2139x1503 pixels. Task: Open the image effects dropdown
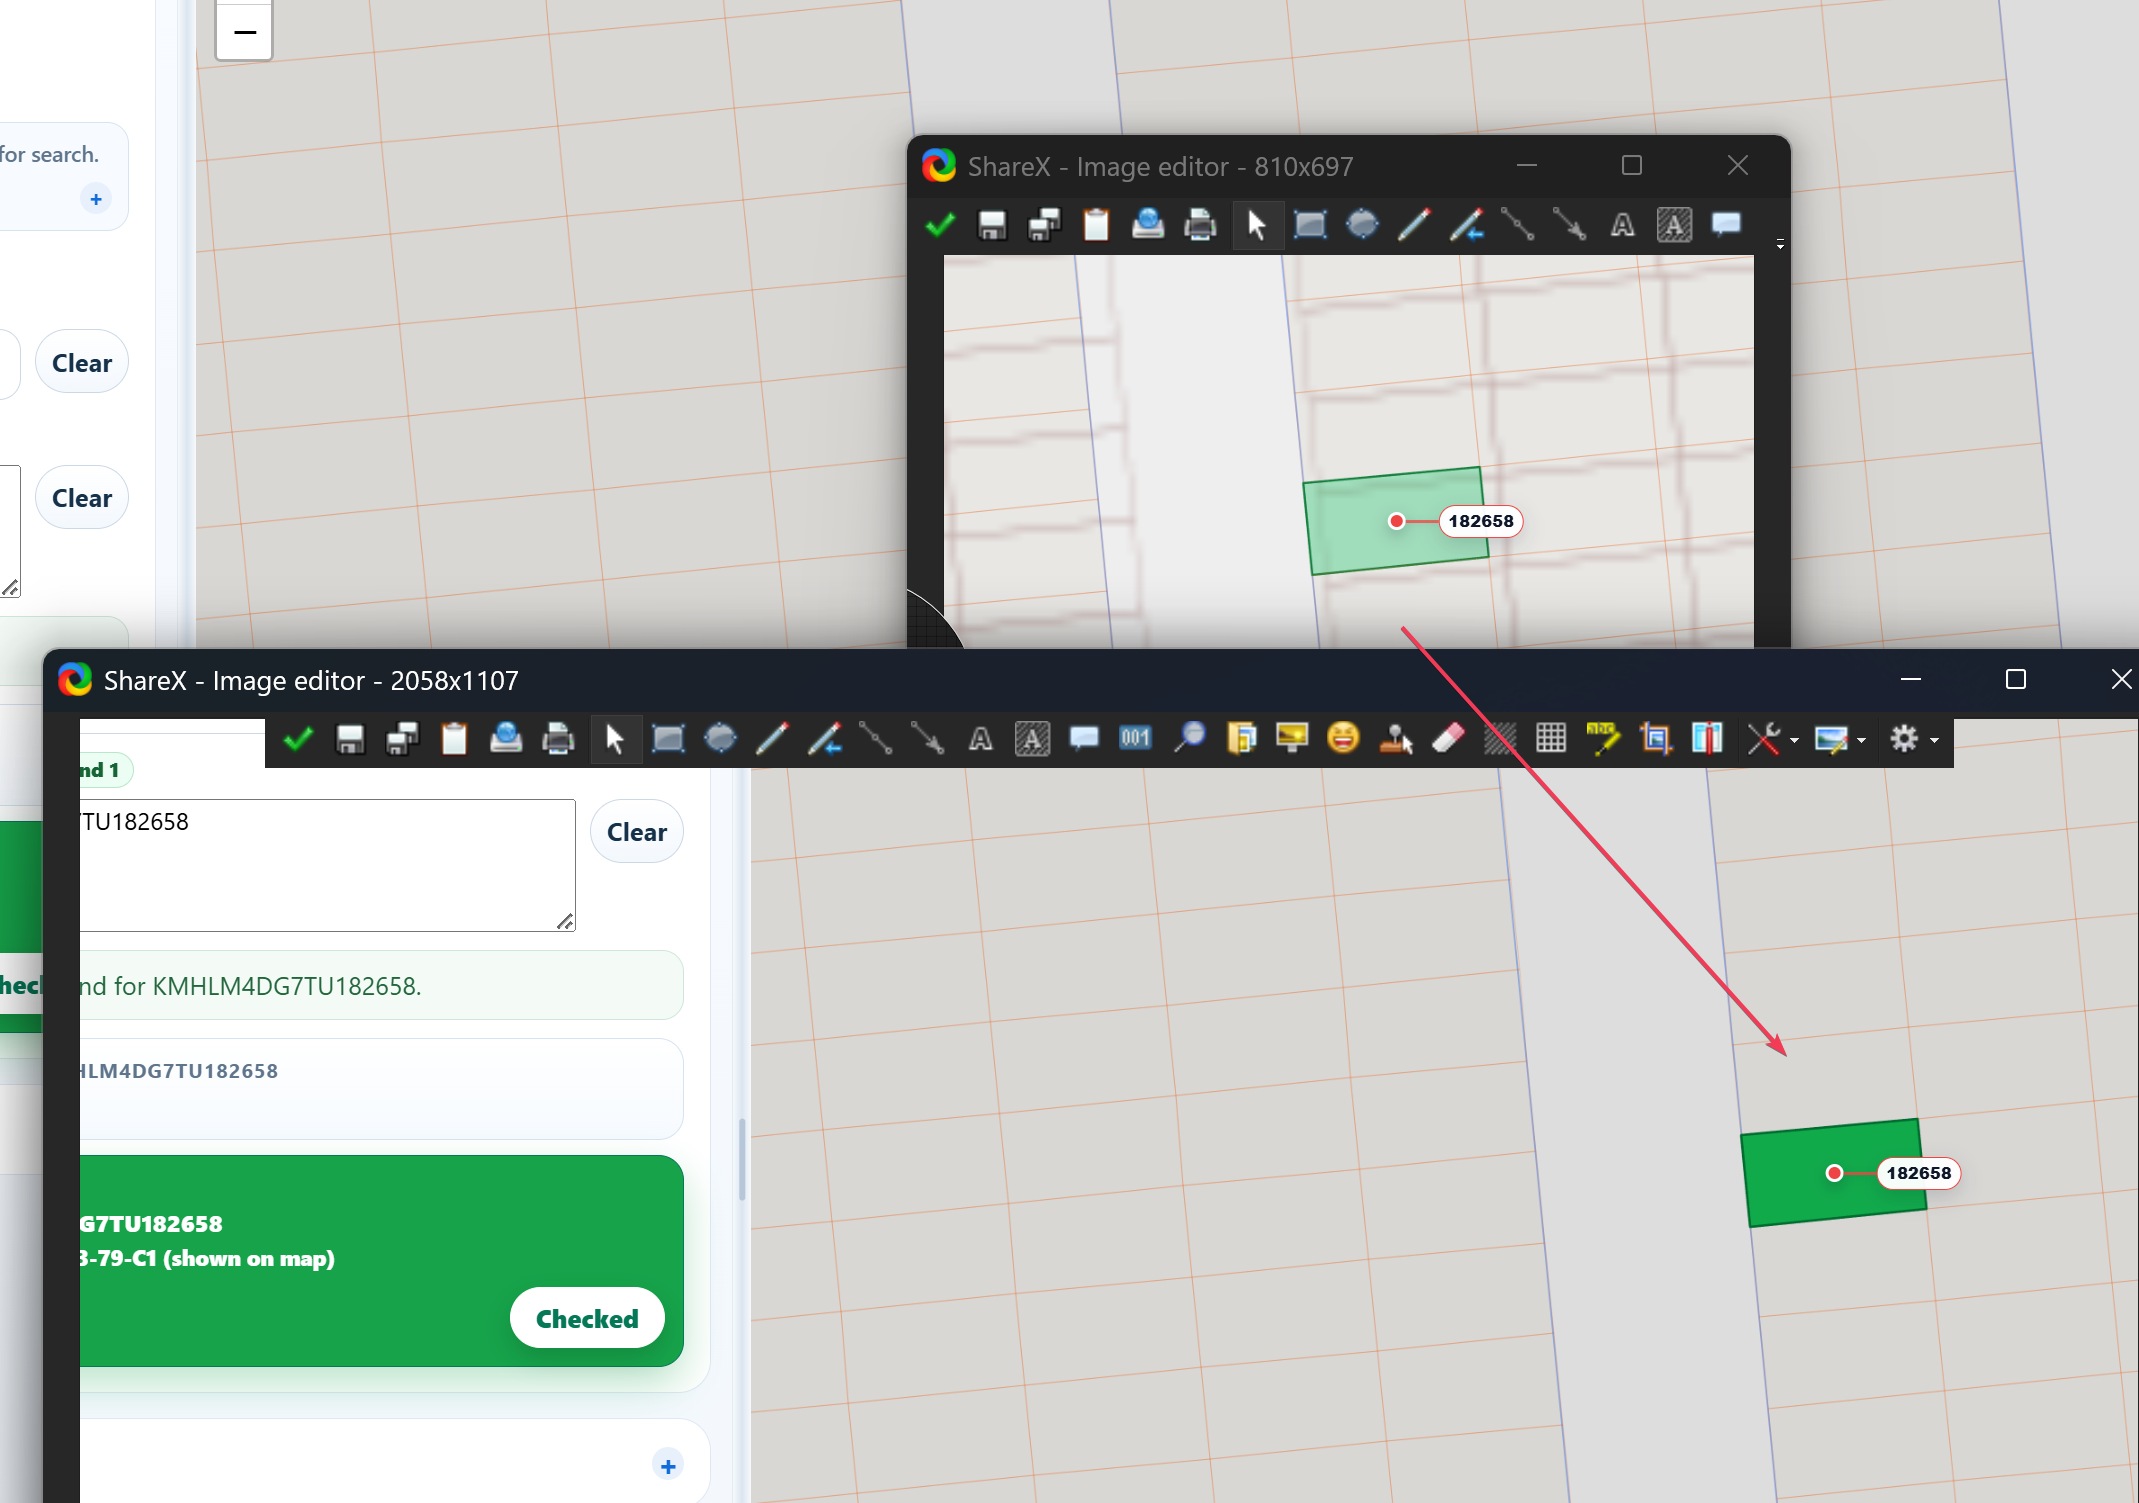click(x=1840, y=739)
